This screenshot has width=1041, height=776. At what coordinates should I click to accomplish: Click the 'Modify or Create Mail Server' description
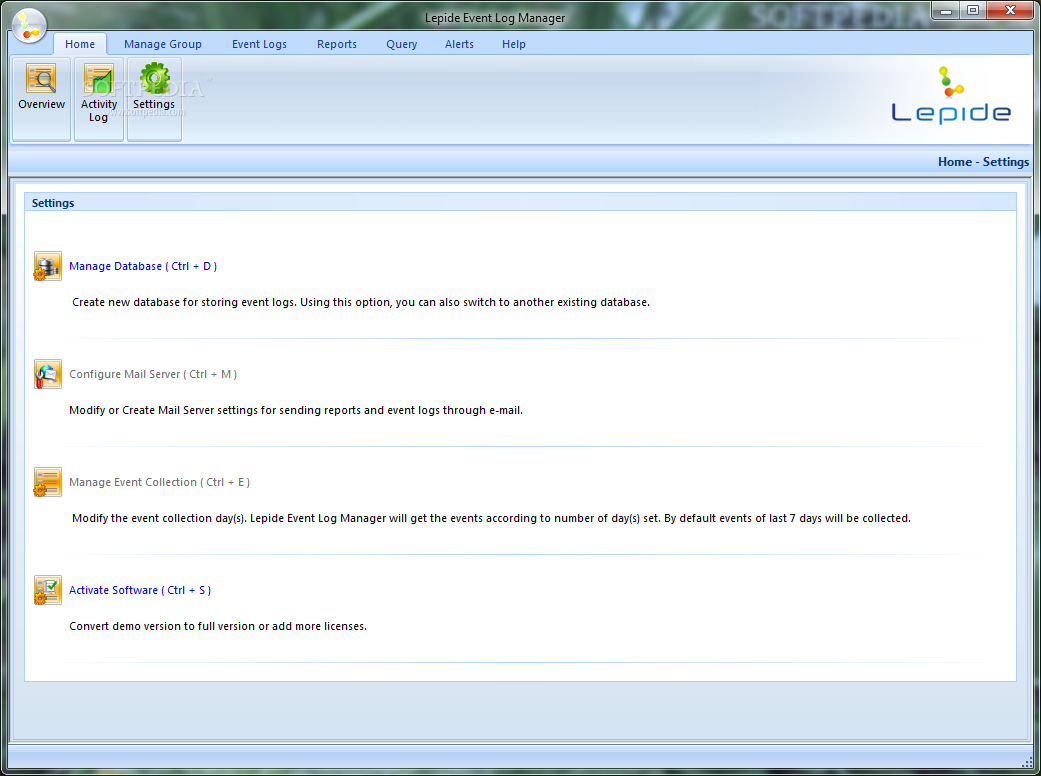[296, 410]
